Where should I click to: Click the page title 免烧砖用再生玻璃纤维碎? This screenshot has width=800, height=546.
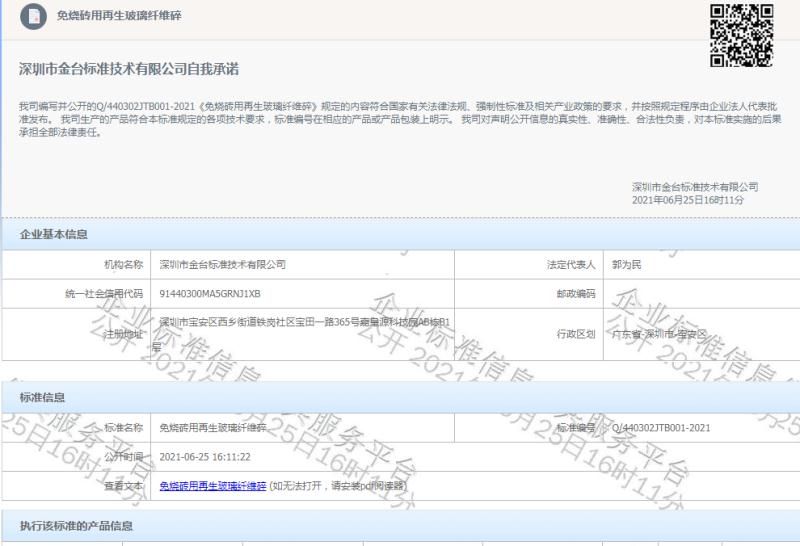pos(119,16)
